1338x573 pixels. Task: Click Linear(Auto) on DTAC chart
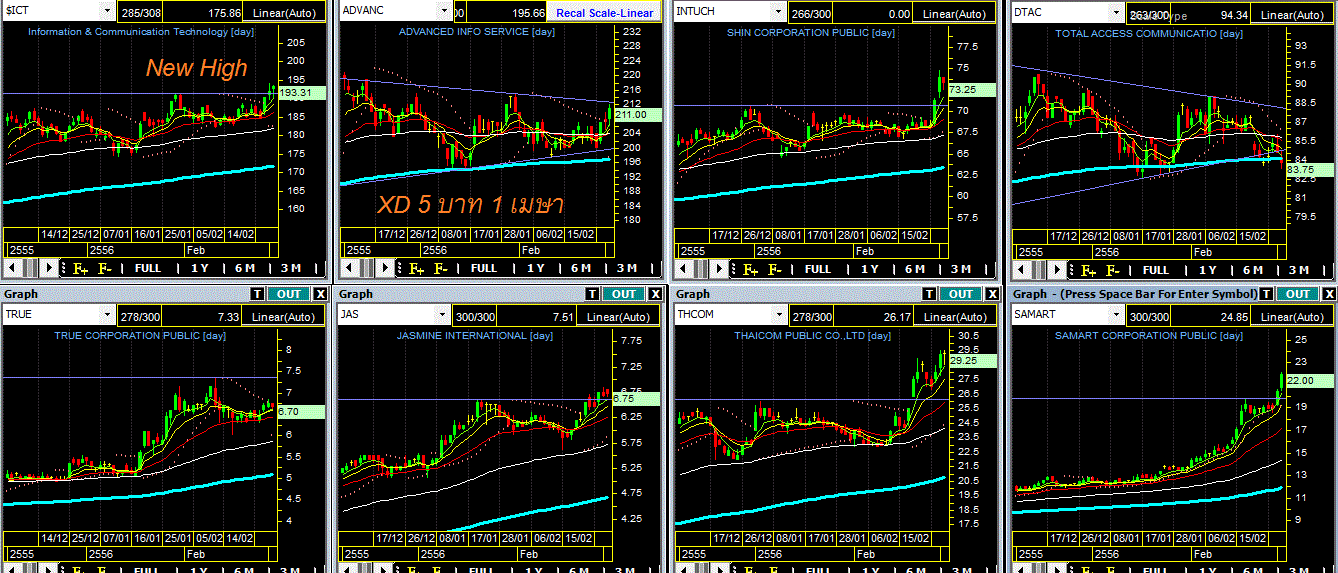[x=1292, y=14]
